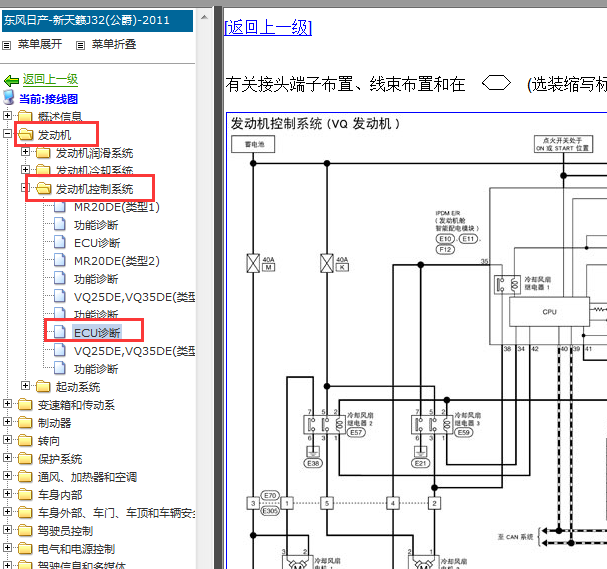
Task: Click the 菜单折叠 list icon
Action: (81, 45)
